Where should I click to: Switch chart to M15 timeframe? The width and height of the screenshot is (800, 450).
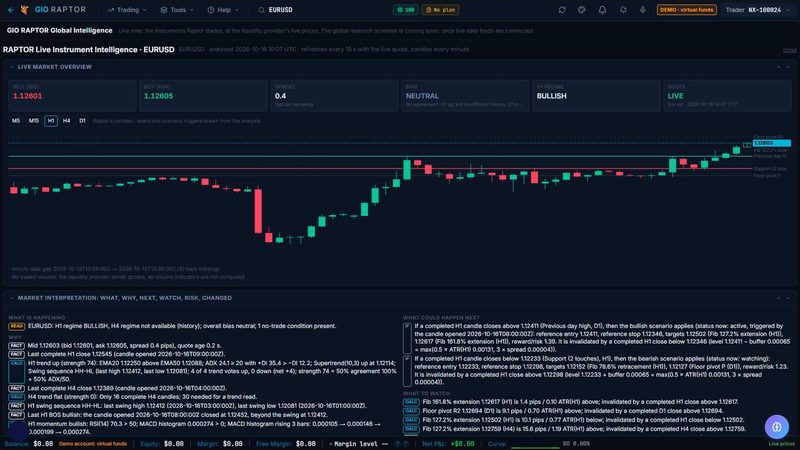pyautogui.click(x=34, y=121)
